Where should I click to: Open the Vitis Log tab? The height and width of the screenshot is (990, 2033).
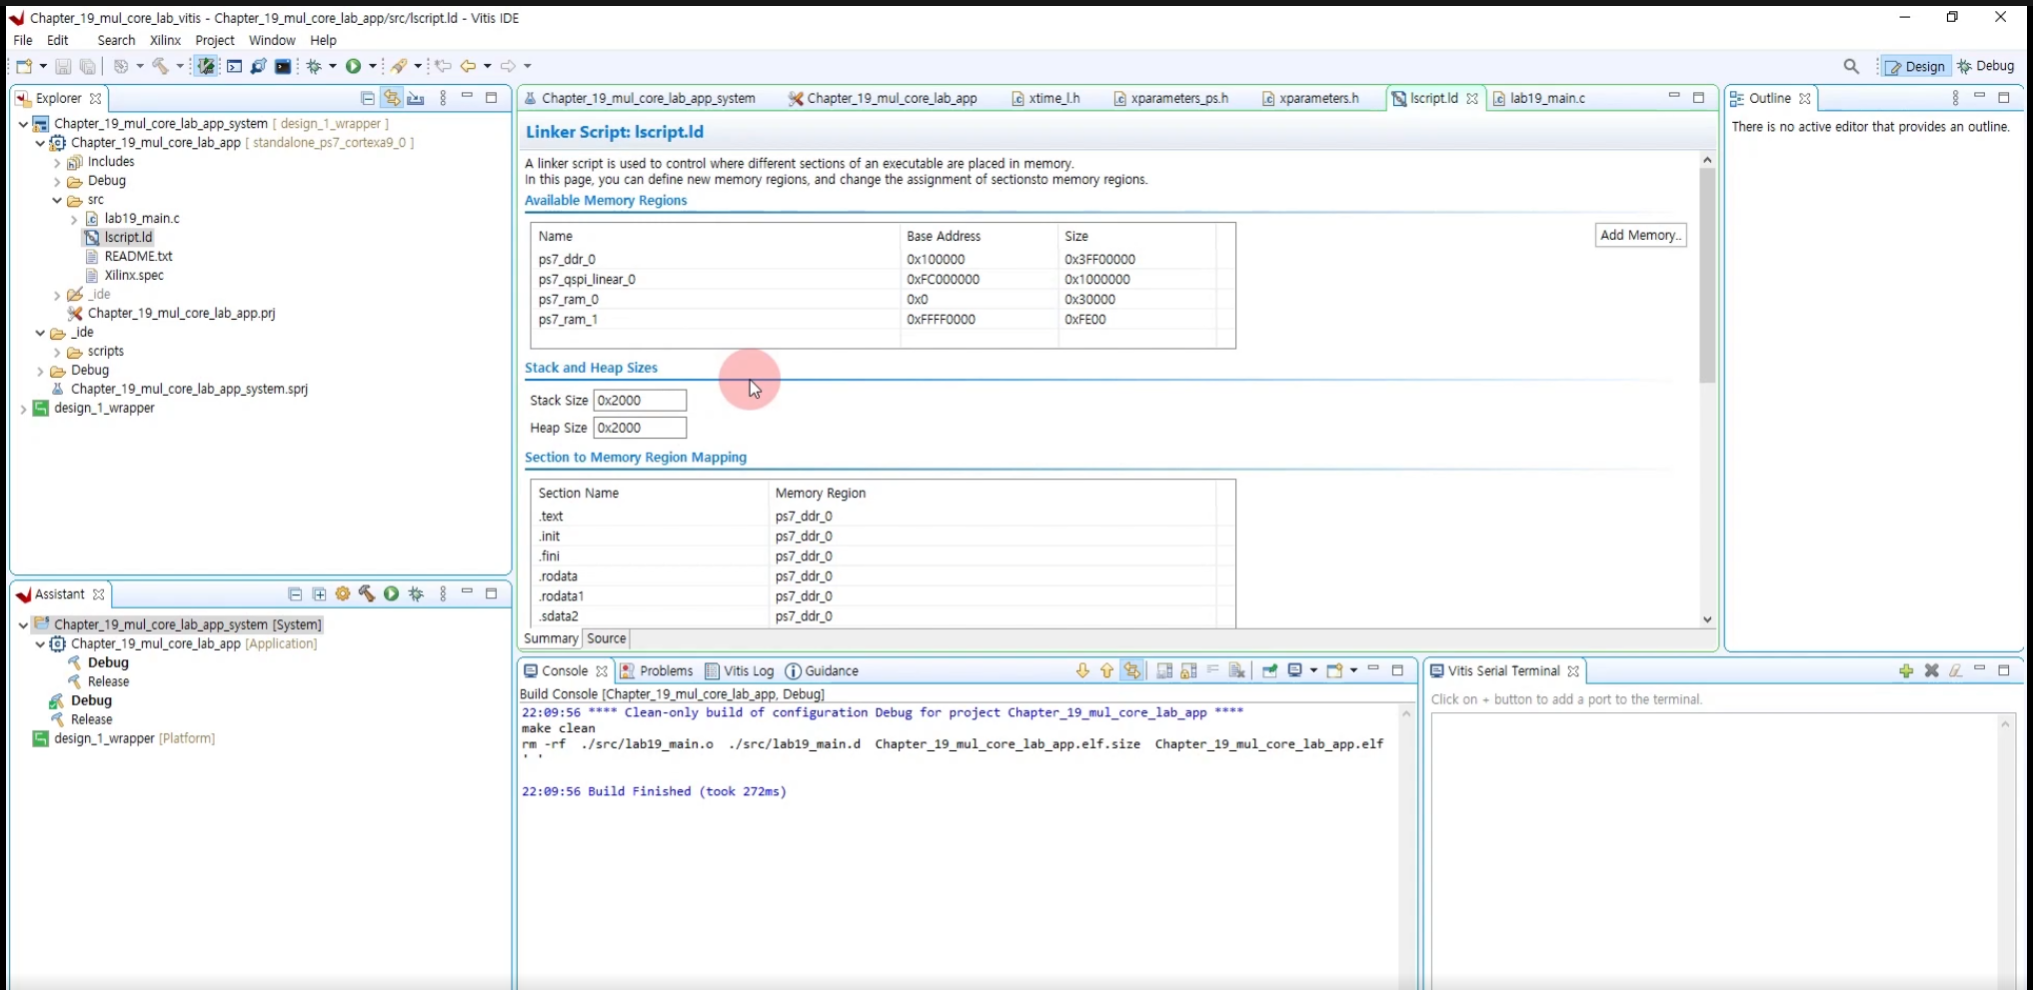coord(739,671)
